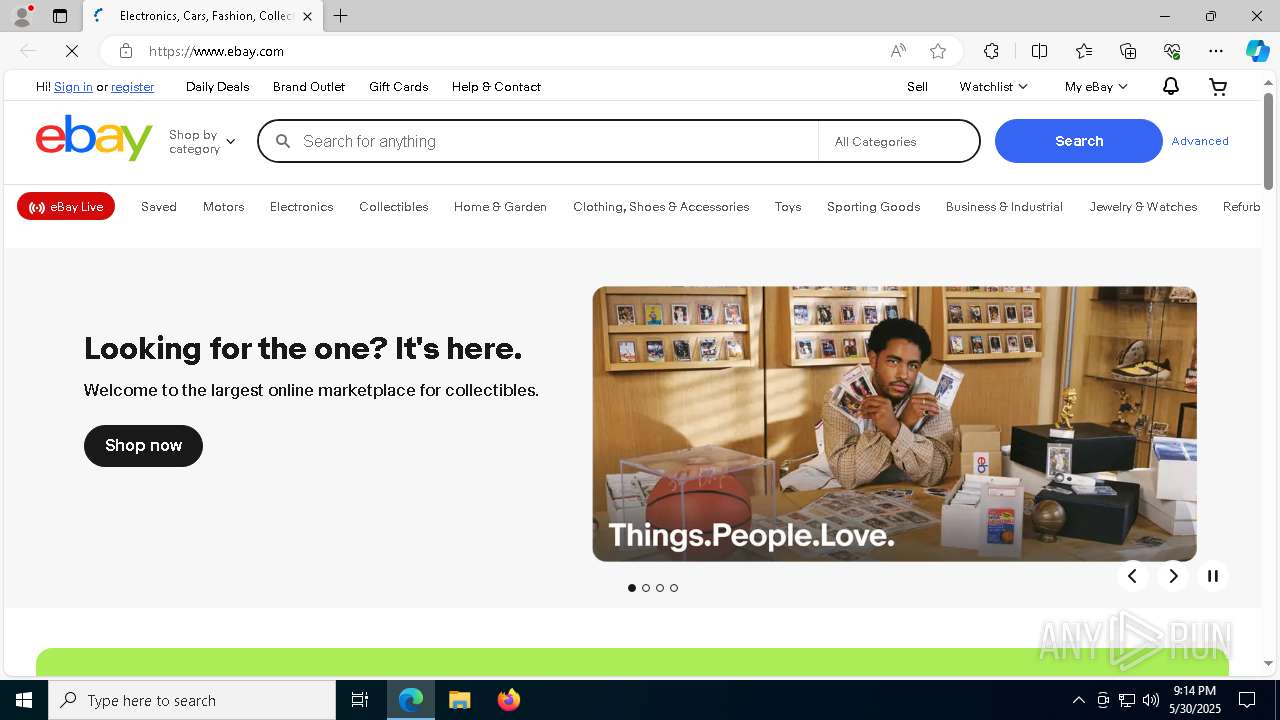
Task: Open Clothing, Shoes & Accessories category
Action: pyautogui.click(x=661, y=207)
